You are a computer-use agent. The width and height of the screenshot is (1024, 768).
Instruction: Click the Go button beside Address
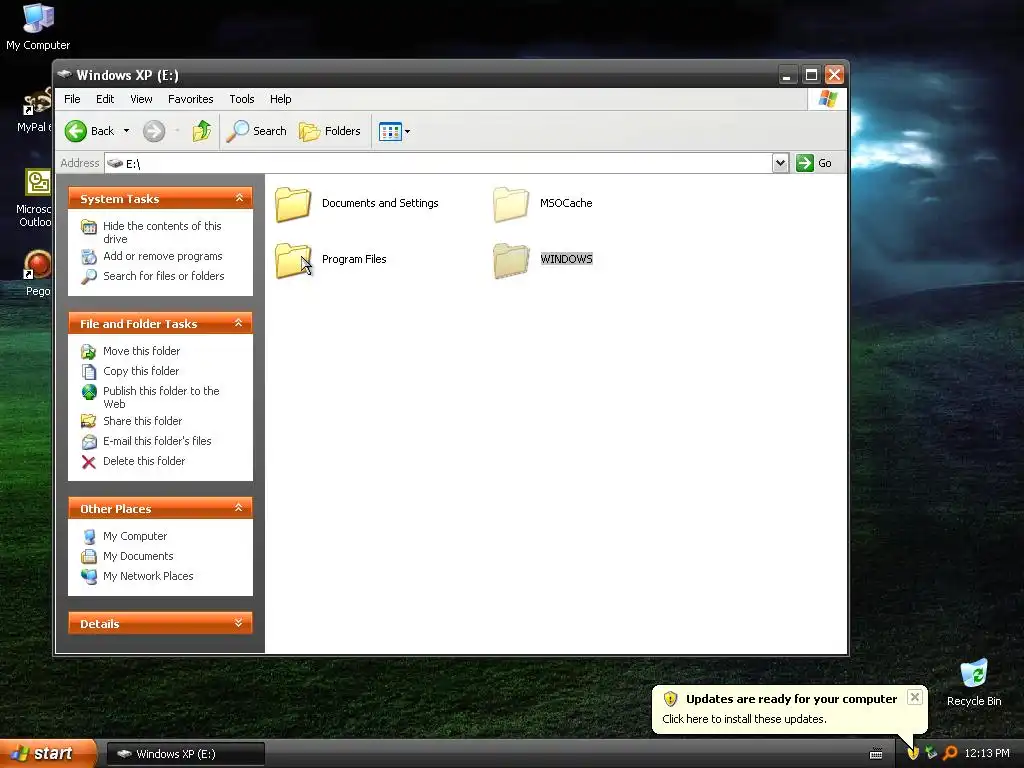814,163
